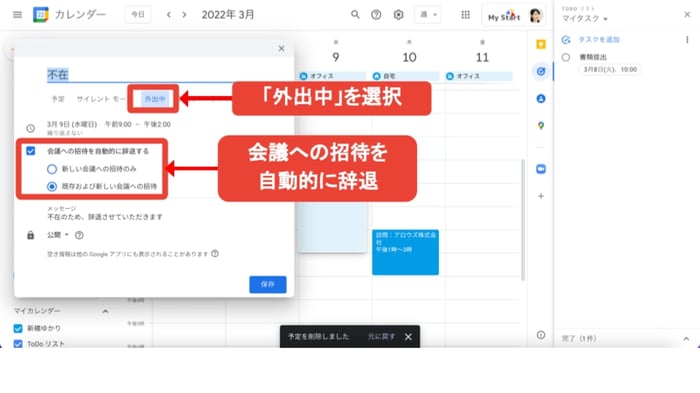
Task: Open the help question mark menu
Action: tap(376, 15)
